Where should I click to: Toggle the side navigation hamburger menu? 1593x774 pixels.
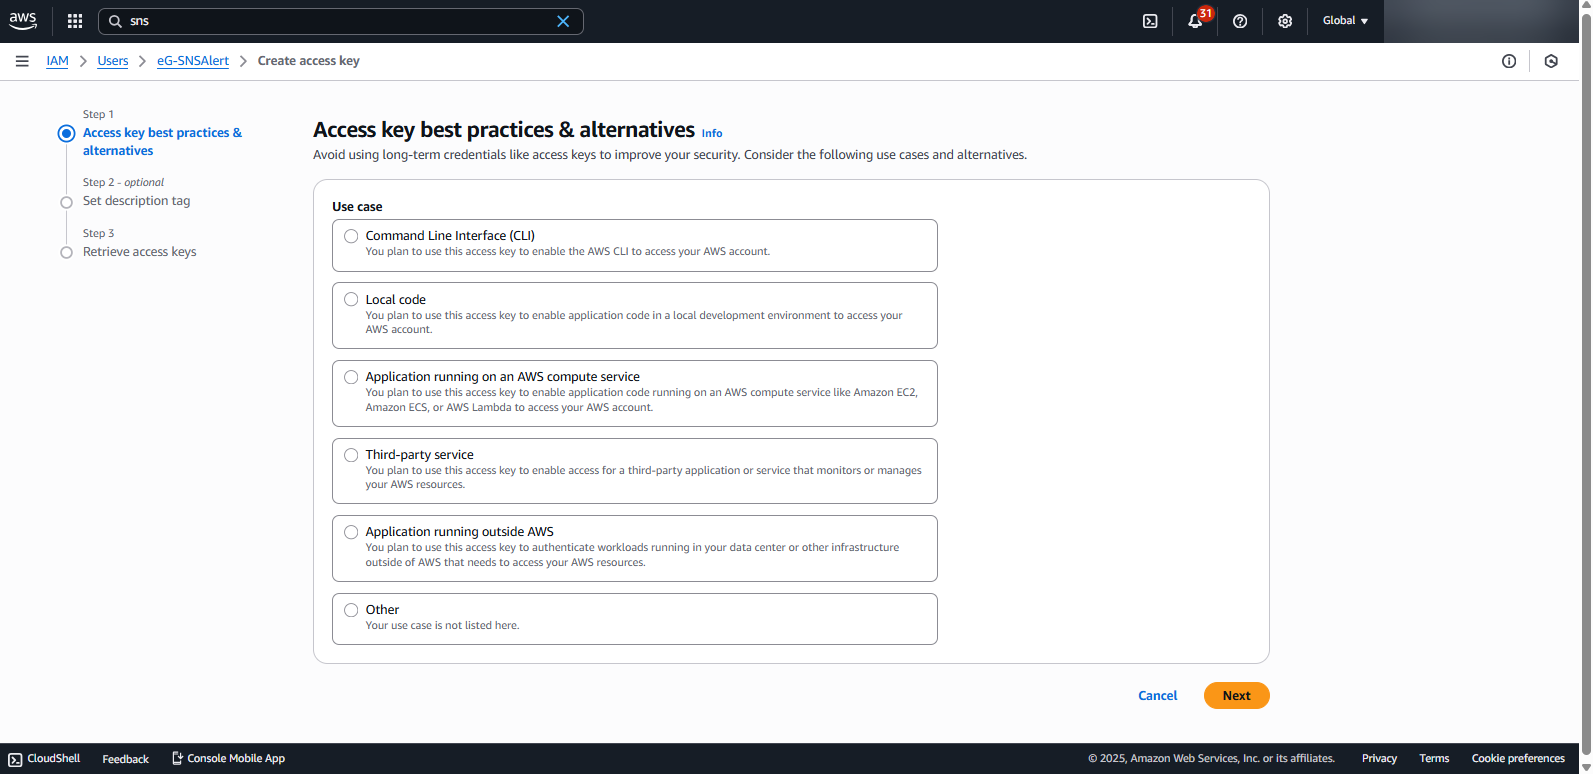[22, 61]
